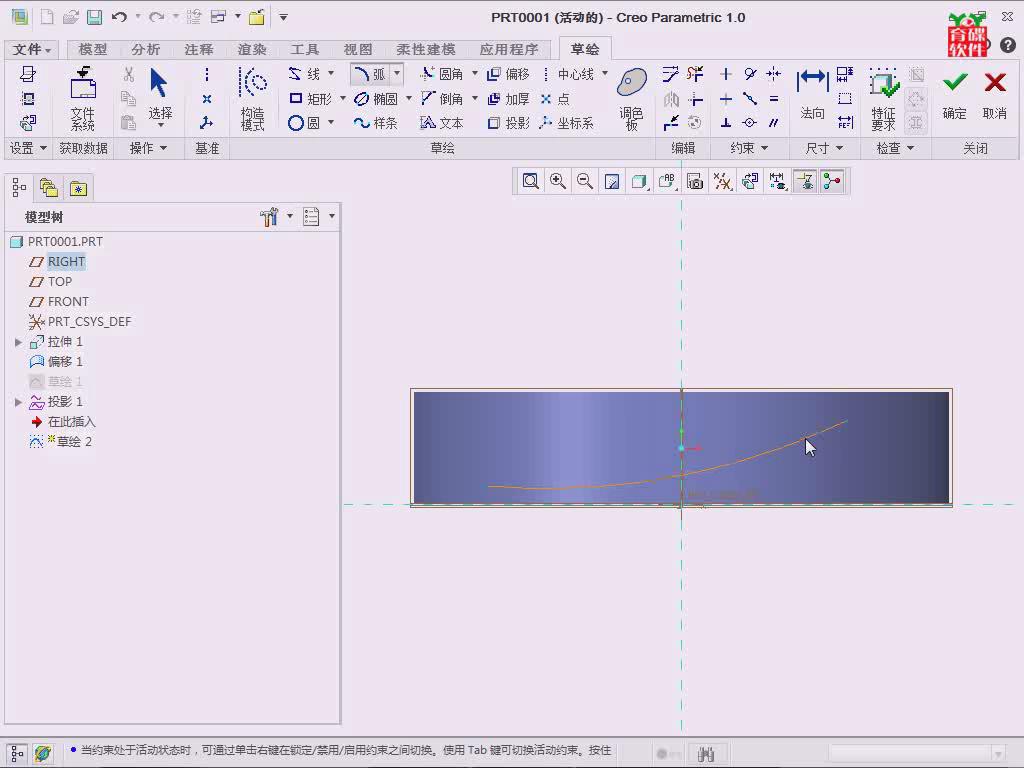Viewport: 1024px width, 768px height.
Task: Apply the Perpendicular constraint icon
Action: [726, 123]
